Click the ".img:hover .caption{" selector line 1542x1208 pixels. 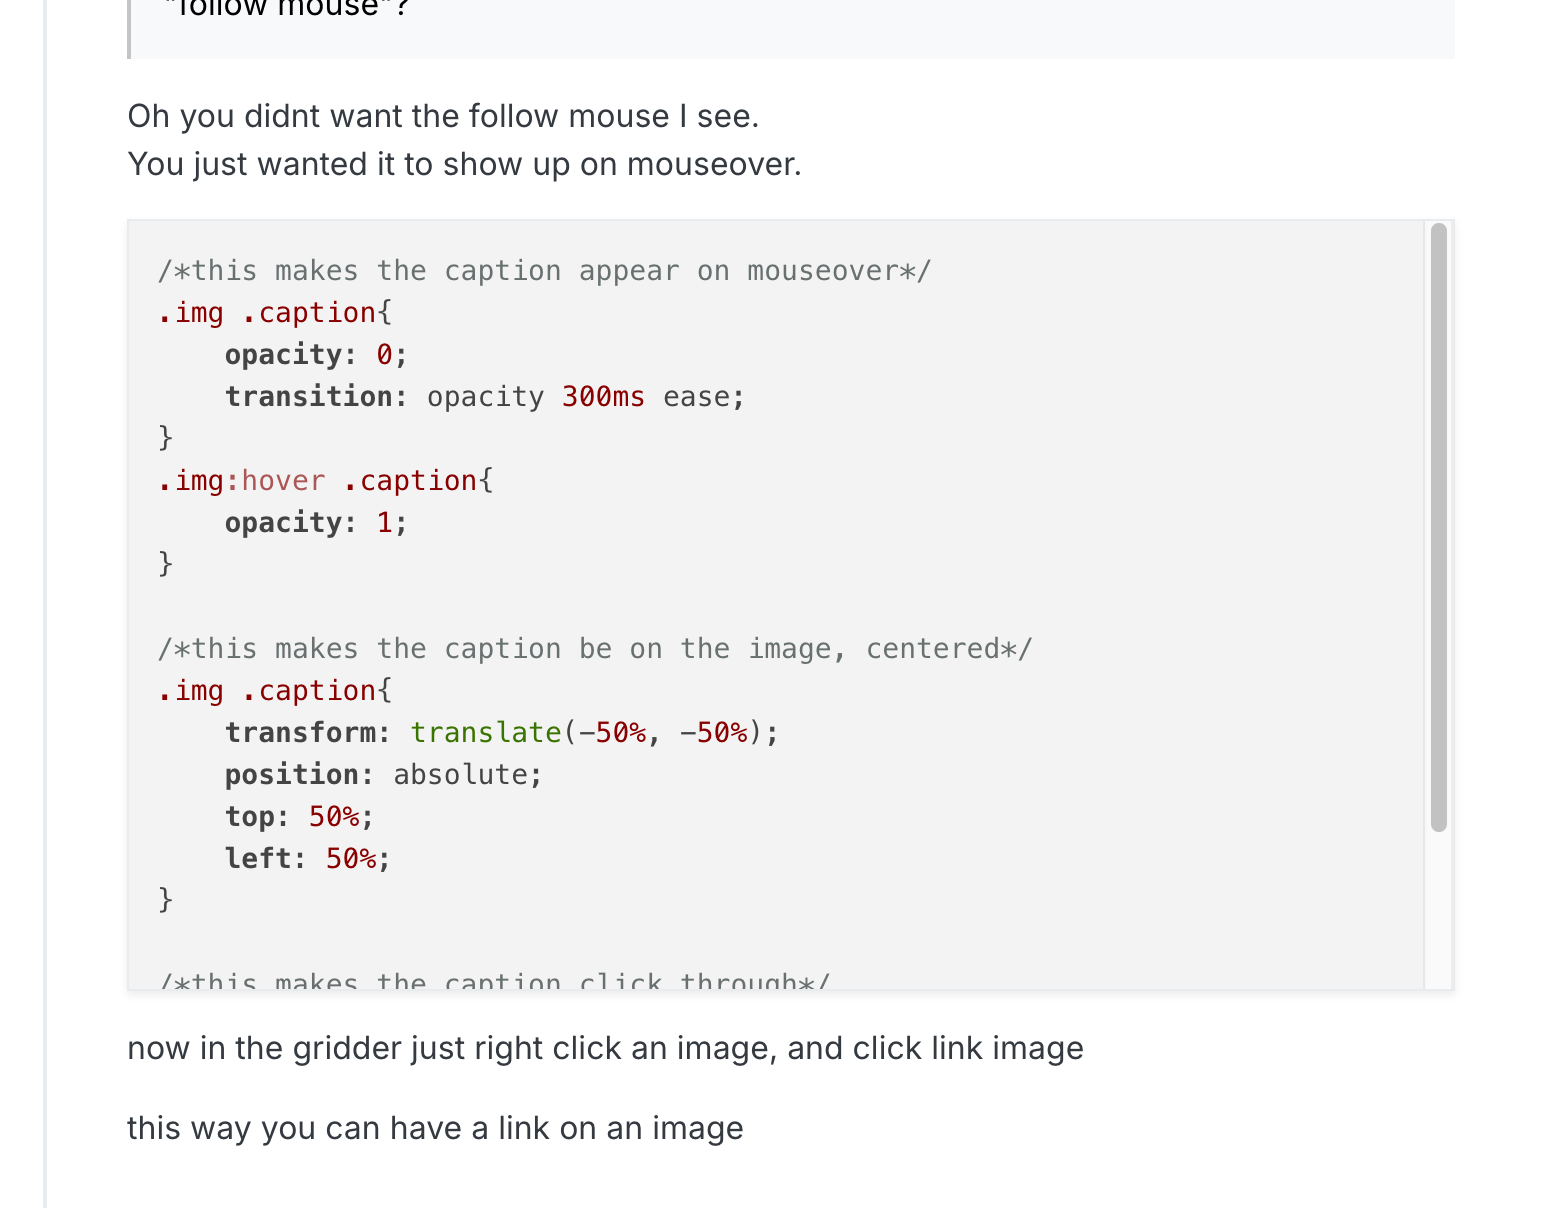click(325, 481)
